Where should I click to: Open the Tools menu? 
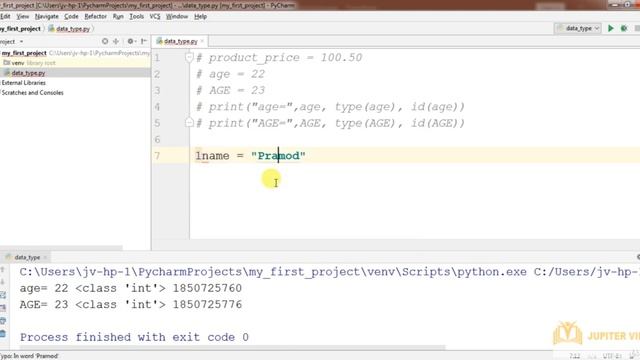click(136, 16)
